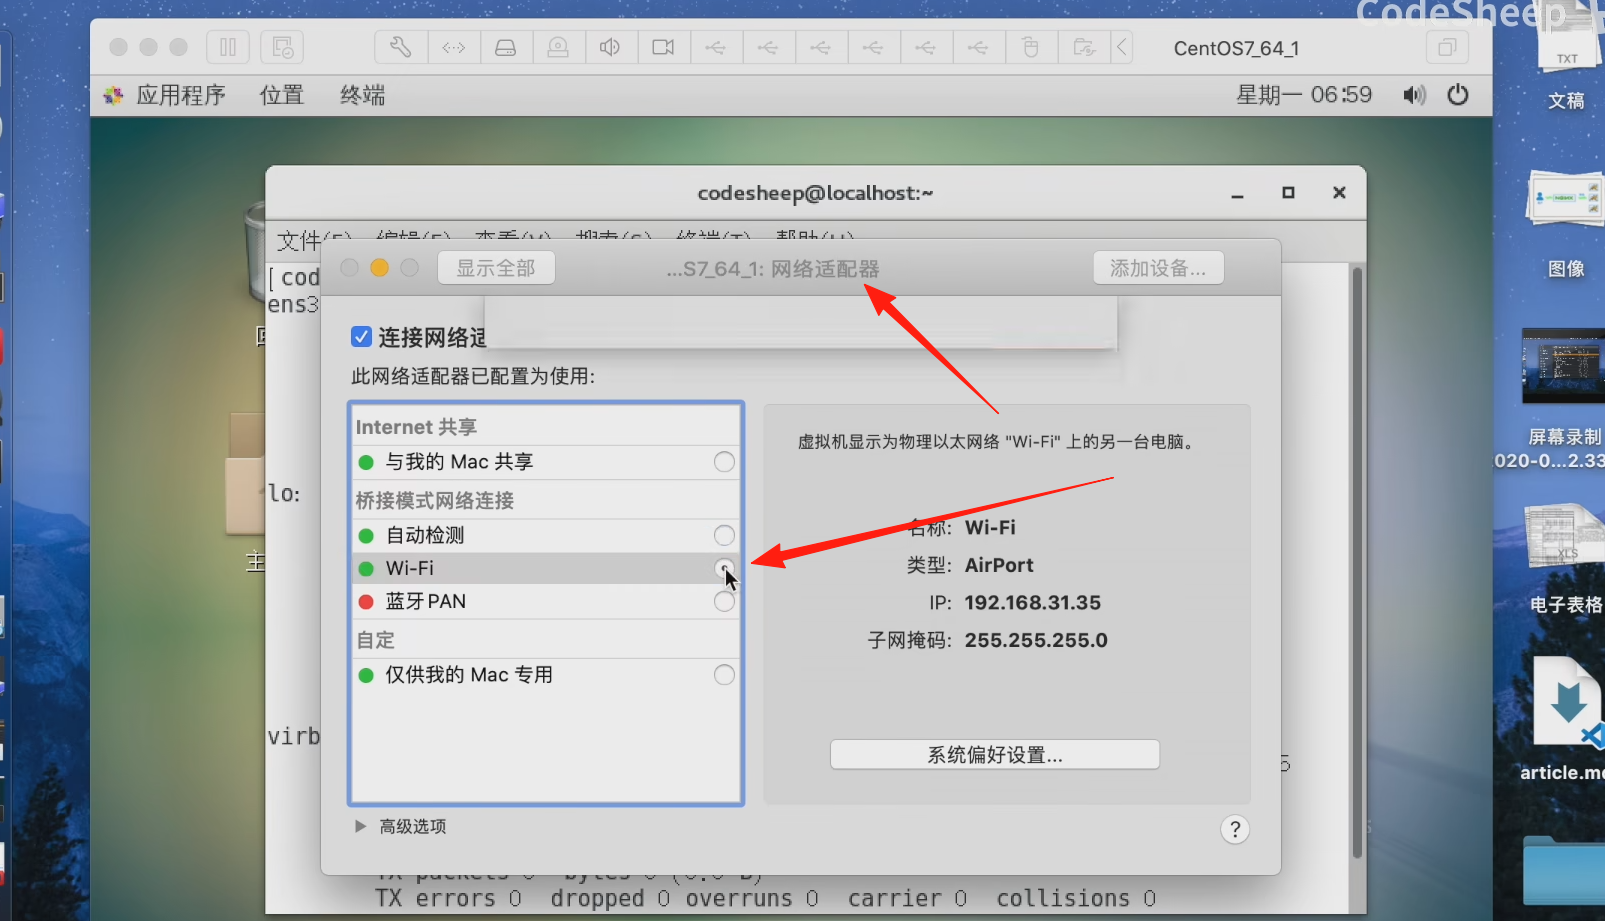Click the terminal text 'TX errors 0'

[449, 898]
